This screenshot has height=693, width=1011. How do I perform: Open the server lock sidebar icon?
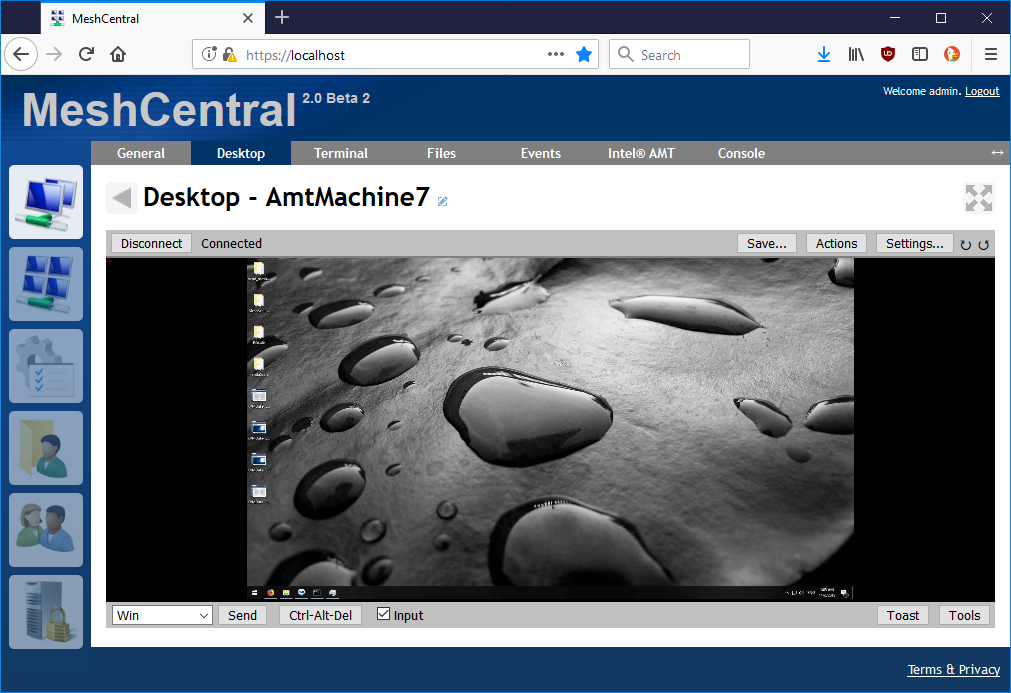(46, 612)
